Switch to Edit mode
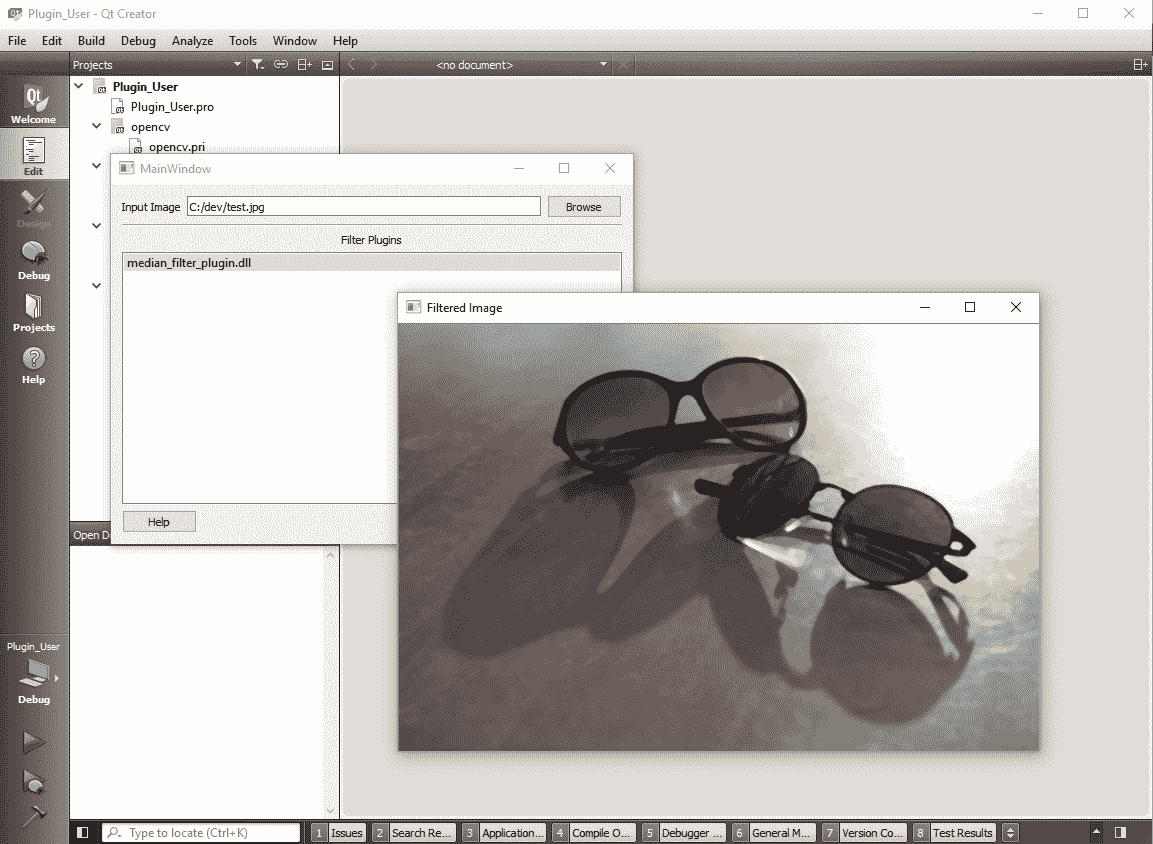The height and width of the screenshot is (844, 1153). [x=33, y=157]
